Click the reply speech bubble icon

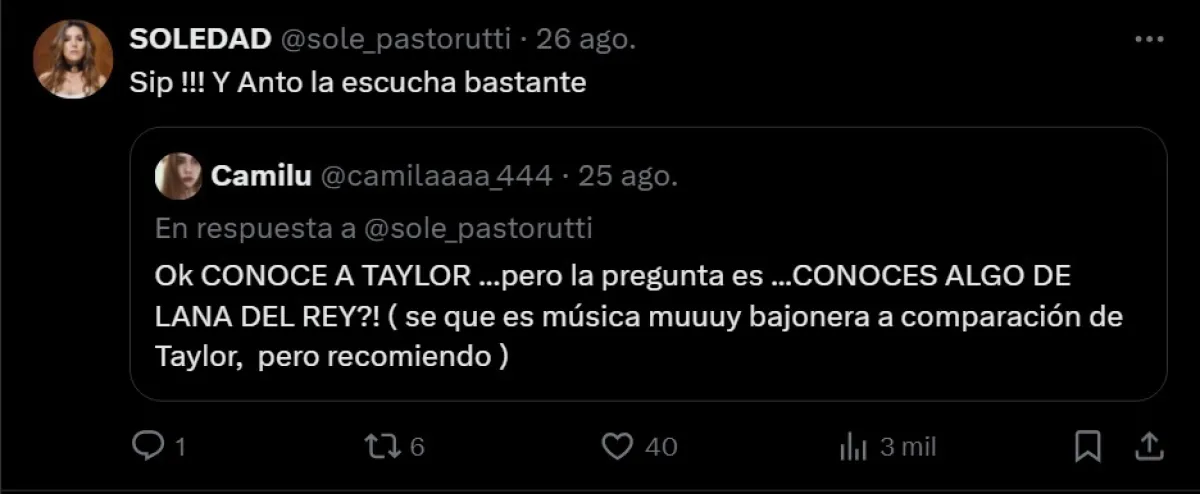tap(147, 445)
